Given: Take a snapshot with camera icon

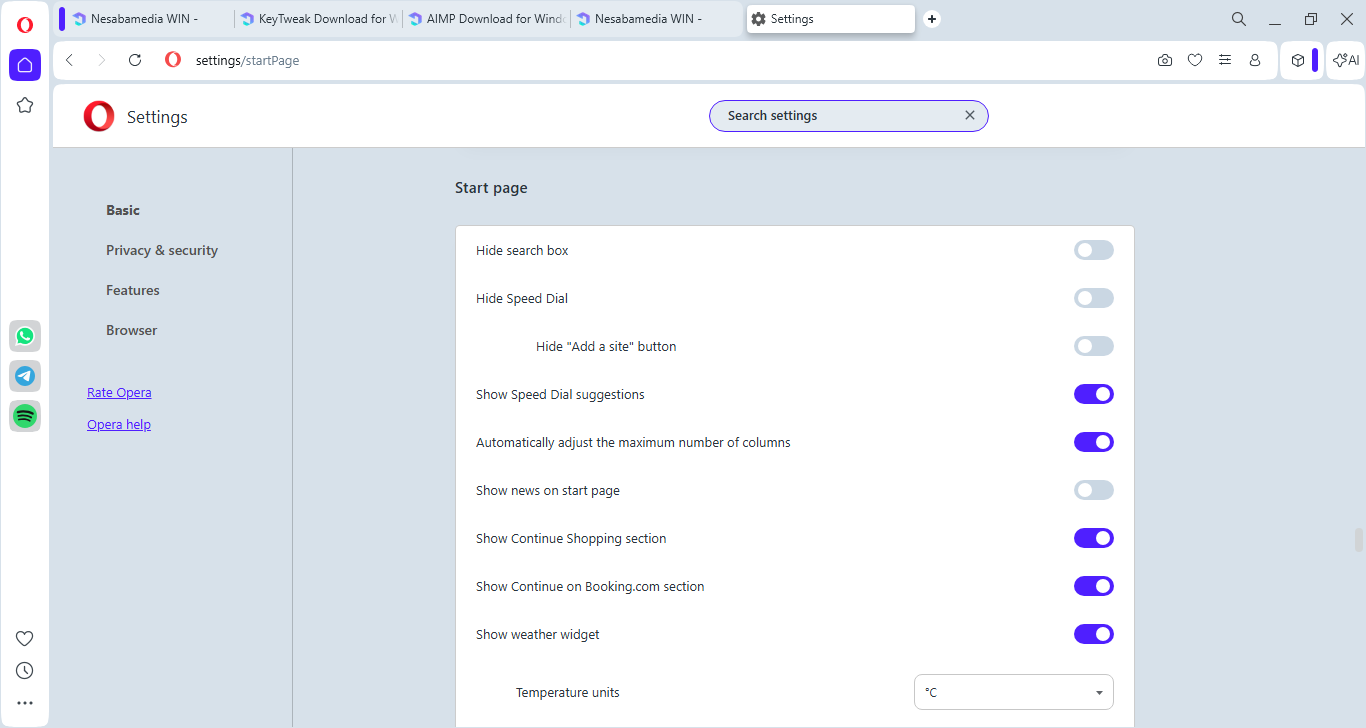Looking at the screenshot, I should 1165,60.
